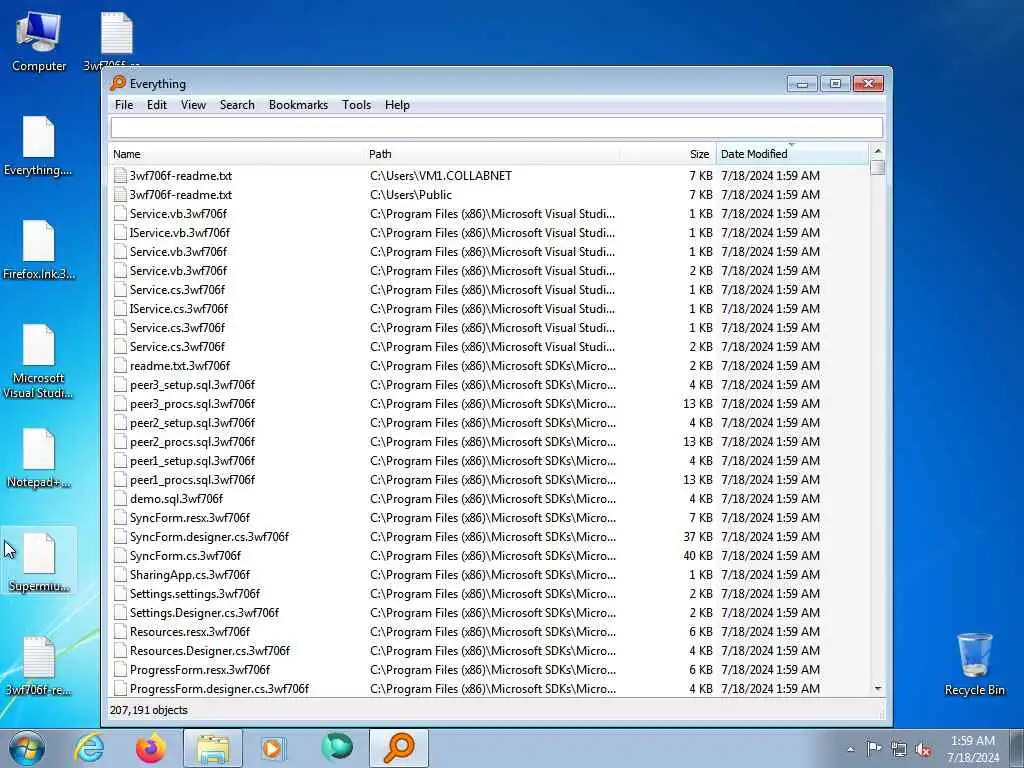
Task: Open the File menu
Action: click(124, 104)
